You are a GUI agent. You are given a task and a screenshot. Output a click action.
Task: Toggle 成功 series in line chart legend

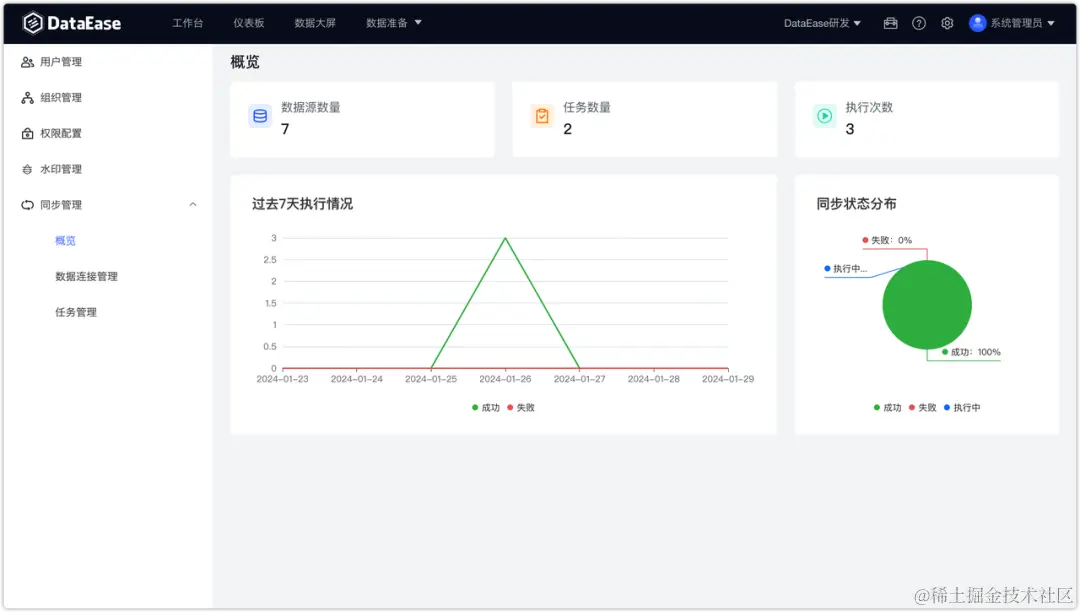tap(486, 408)
